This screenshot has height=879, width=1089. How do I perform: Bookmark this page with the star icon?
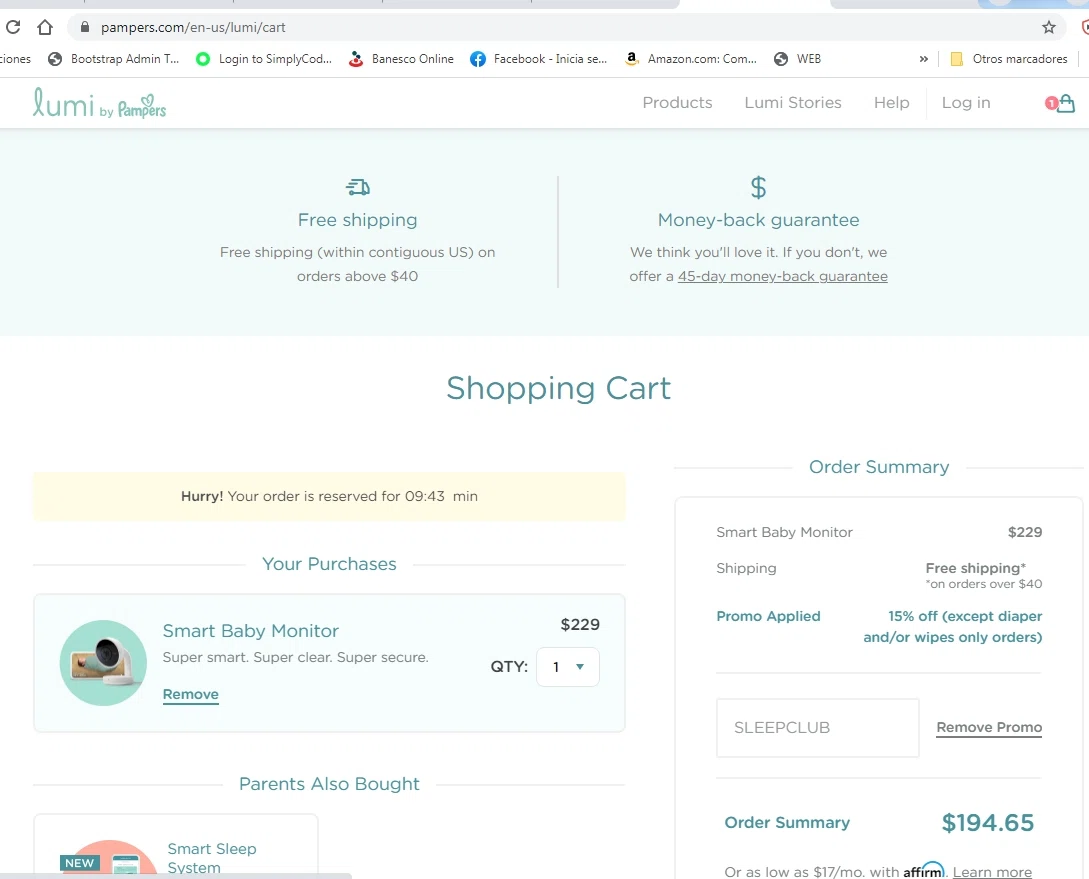point(1049,27)
